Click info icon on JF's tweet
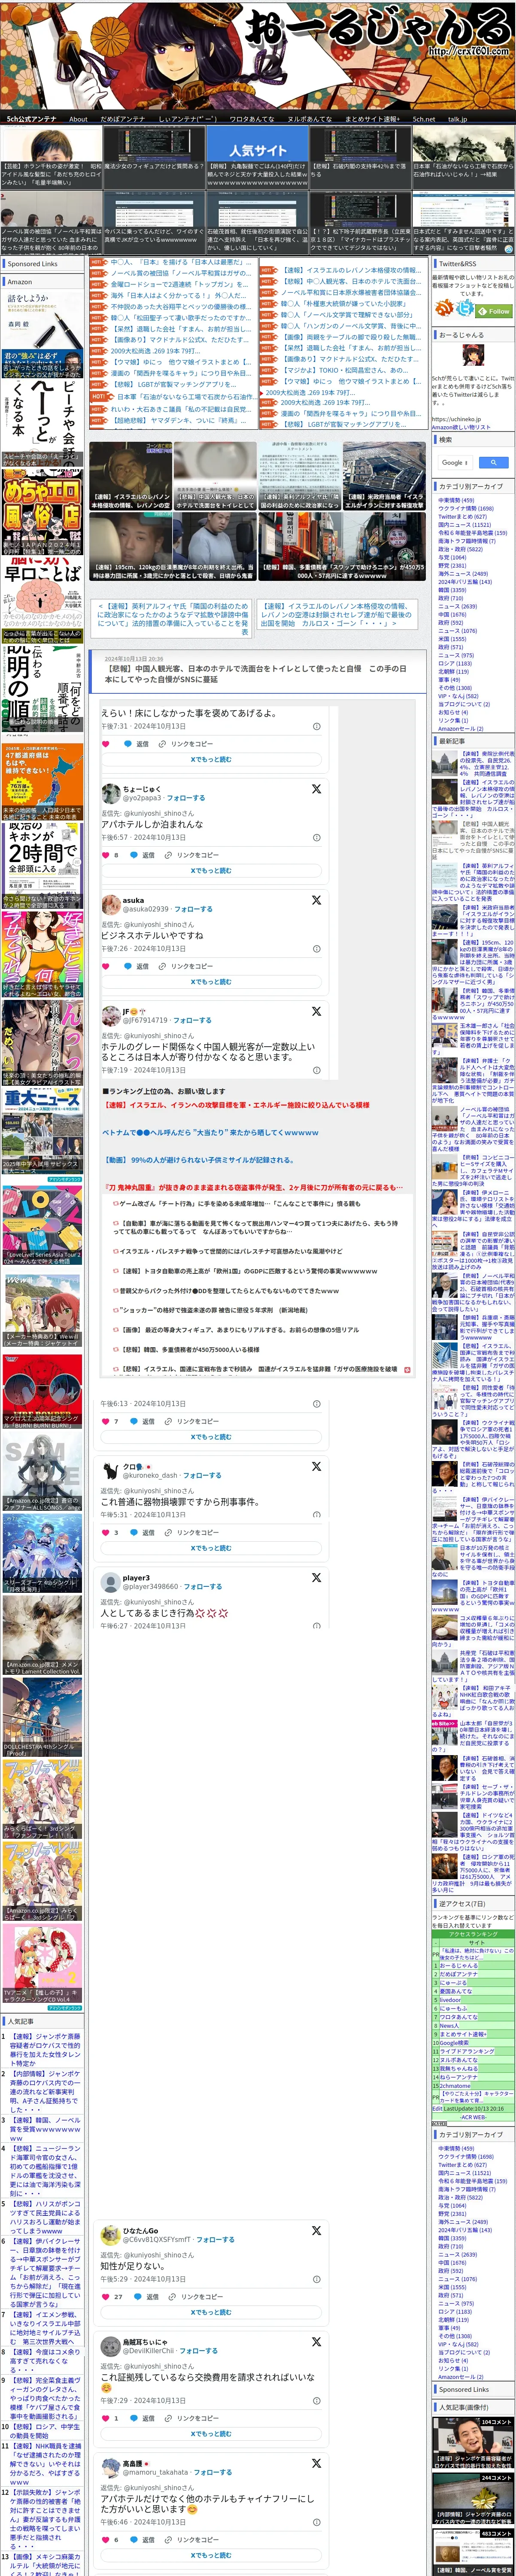This screenshot has height=2576, width=516. [317, 1070]
